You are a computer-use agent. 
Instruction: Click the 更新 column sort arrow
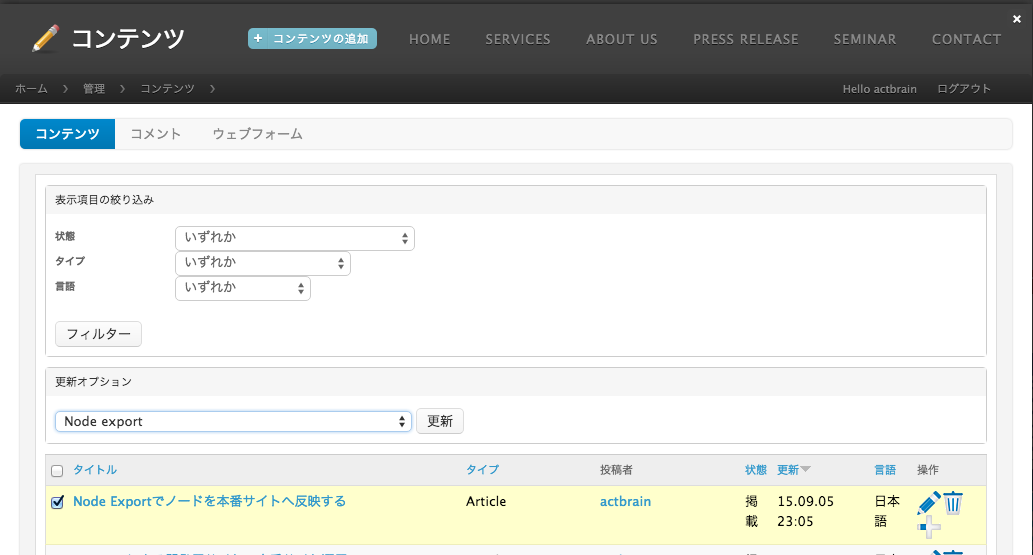click(x=806, y=470)
